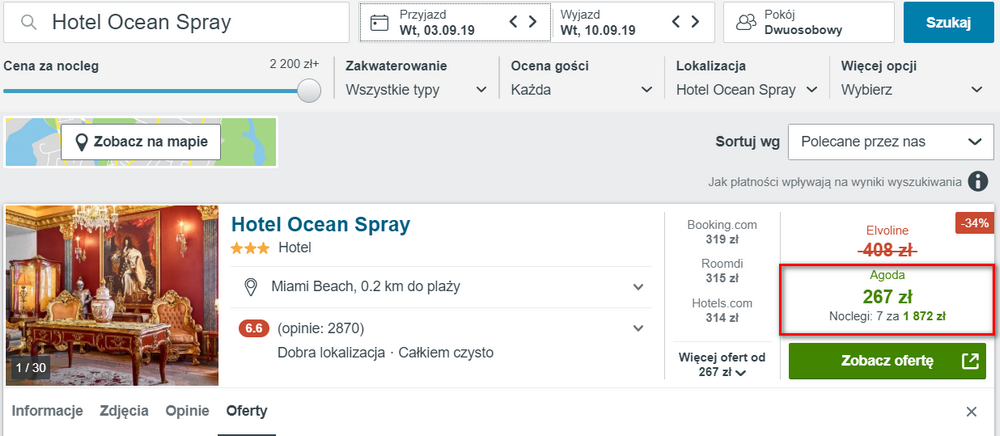Expand the Miami Beach location row

point(441,287)
